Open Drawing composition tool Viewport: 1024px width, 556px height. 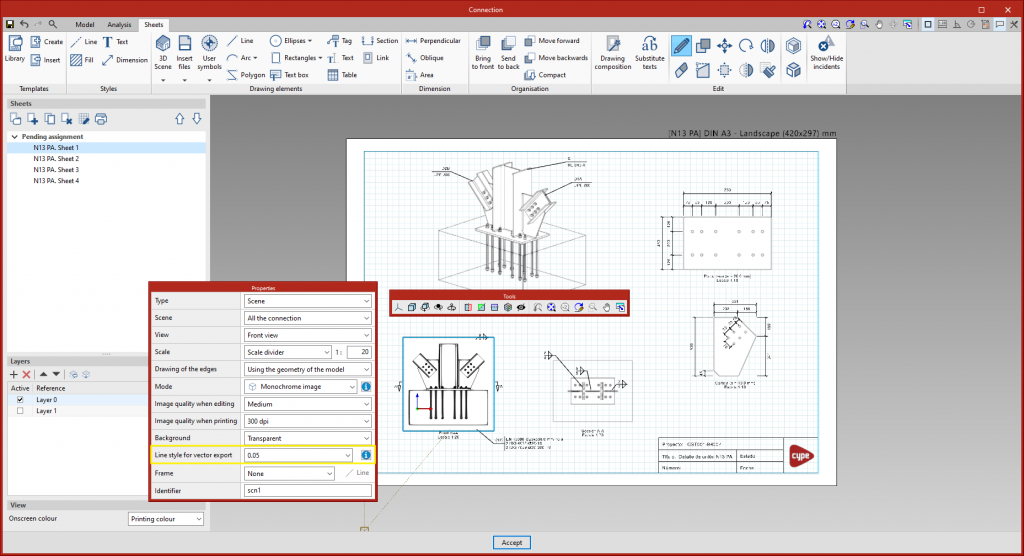pos(612,50)
